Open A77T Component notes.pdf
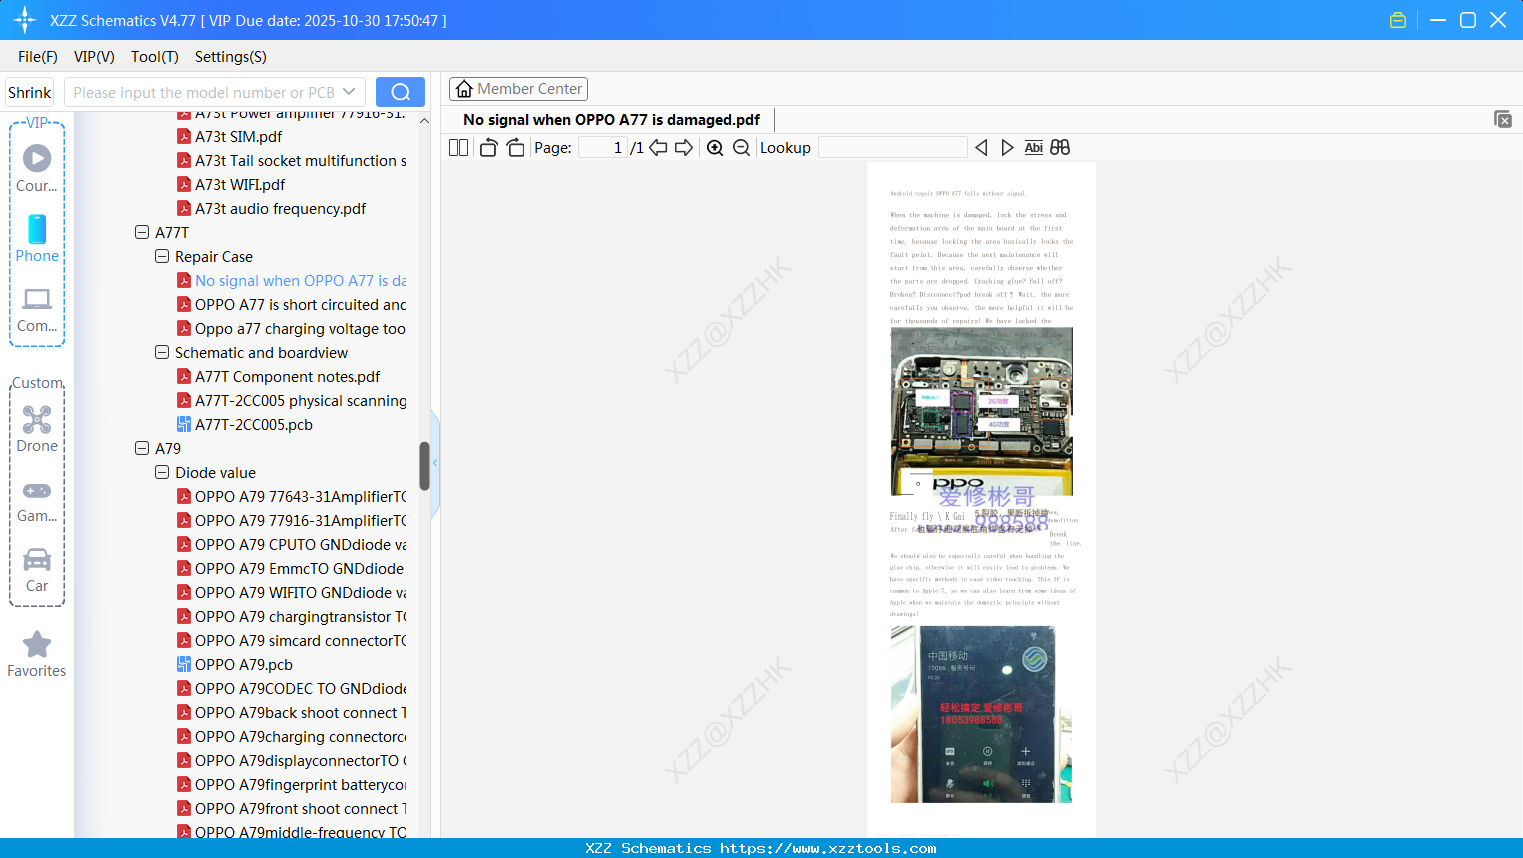The height and width of the screenshot is (858, 1523). tap(288, 376)
